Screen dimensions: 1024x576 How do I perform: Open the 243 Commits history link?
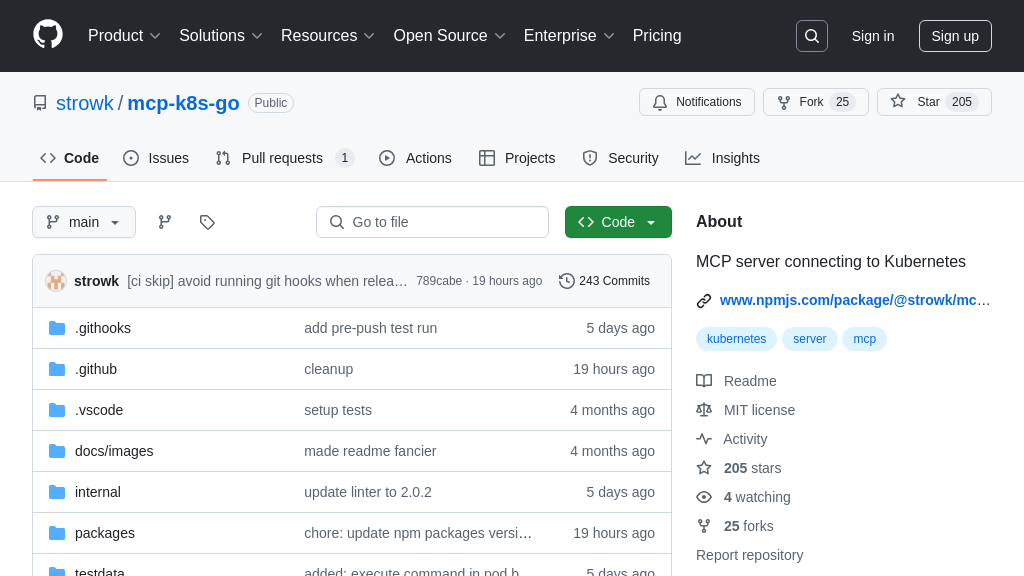point(605,281)
